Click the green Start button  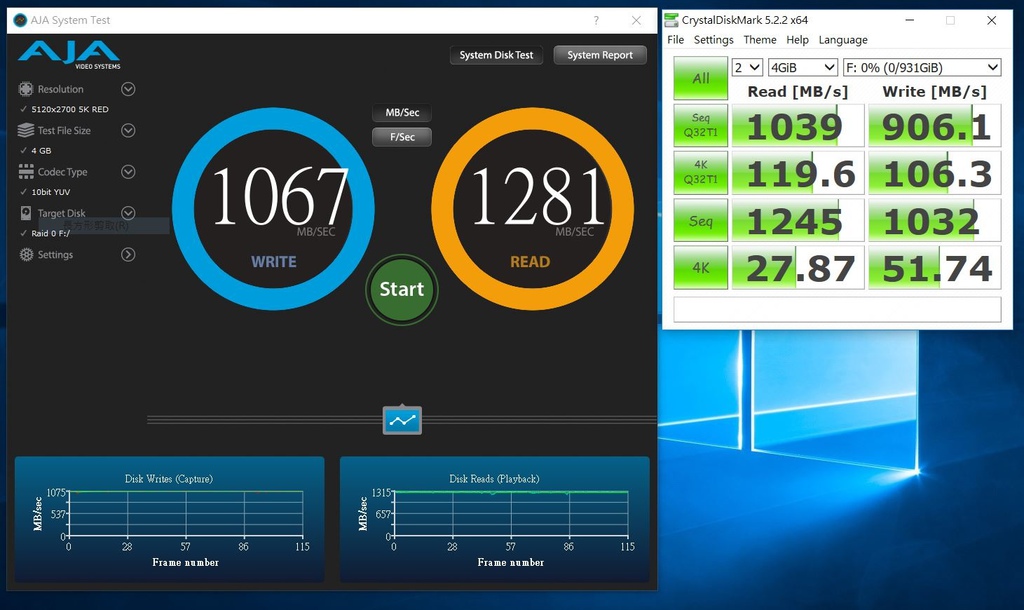coord(402,289)
